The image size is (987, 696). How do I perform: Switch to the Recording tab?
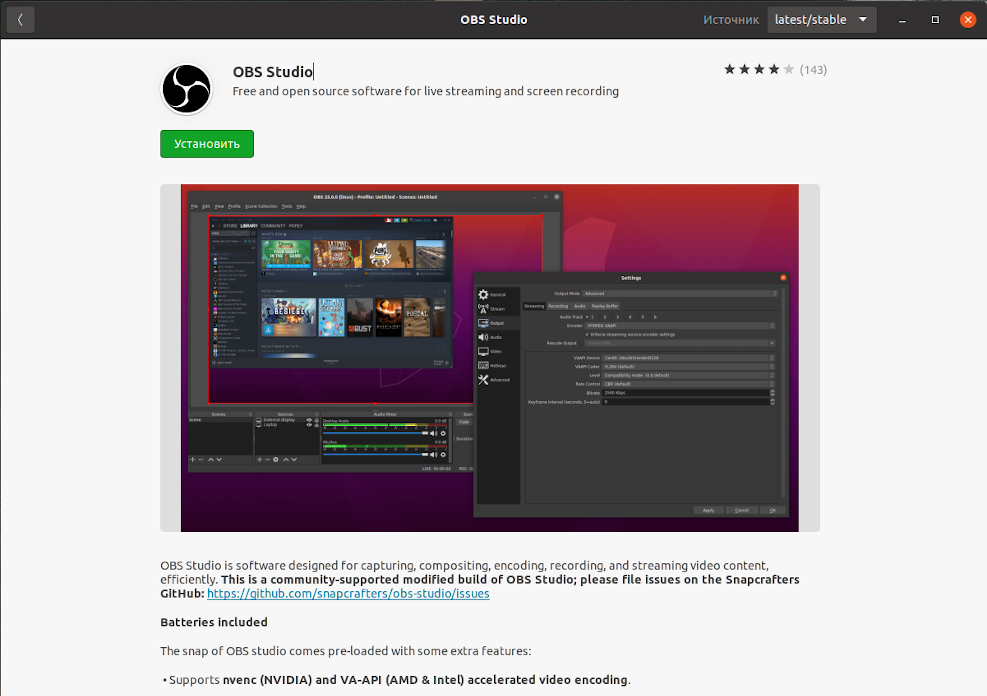coord(556,306)
